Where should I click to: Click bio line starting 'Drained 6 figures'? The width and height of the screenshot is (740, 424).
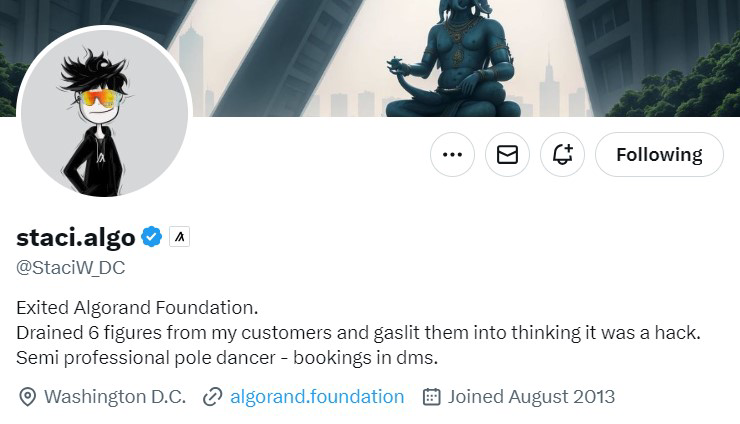pyautogui.click(x=358, y=331)
